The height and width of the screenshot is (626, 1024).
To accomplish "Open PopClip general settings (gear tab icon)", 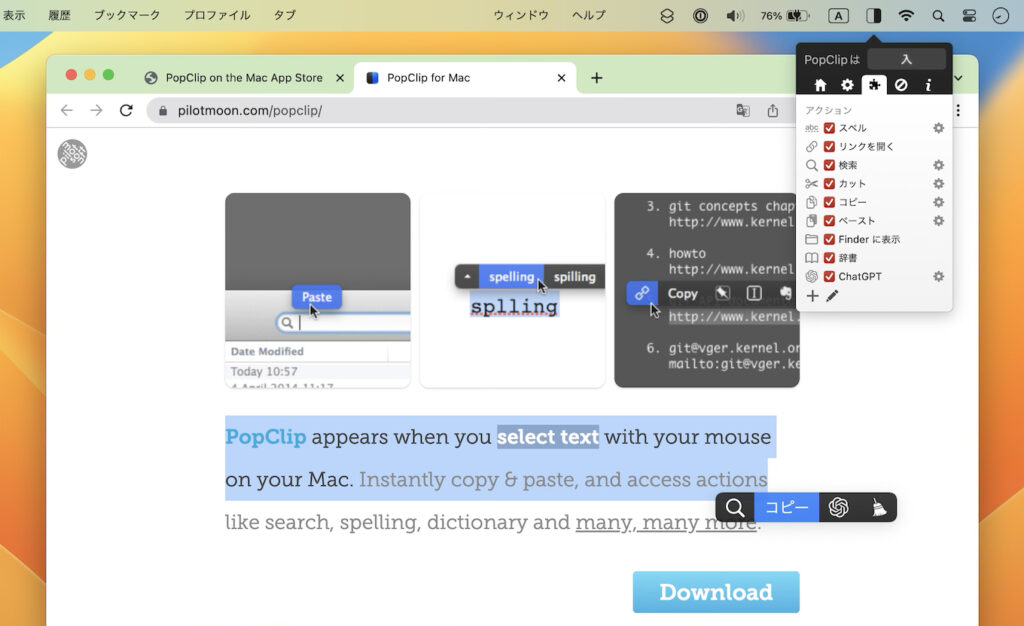I will coord(846,85).
